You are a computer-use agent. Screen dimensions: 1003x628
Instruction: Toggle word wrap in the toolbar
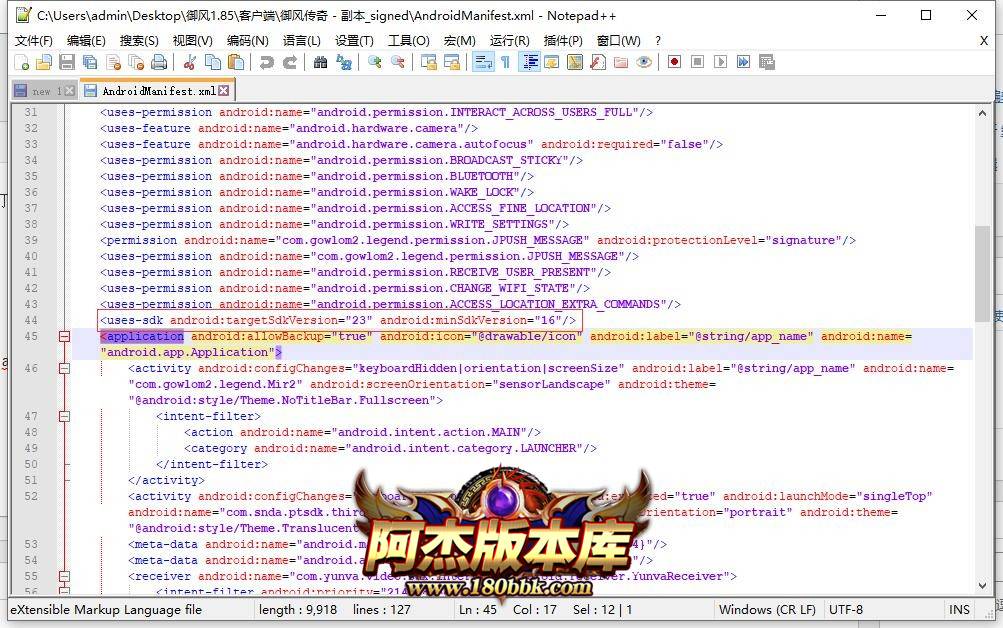pyautogui.click(x=483, y=62)
